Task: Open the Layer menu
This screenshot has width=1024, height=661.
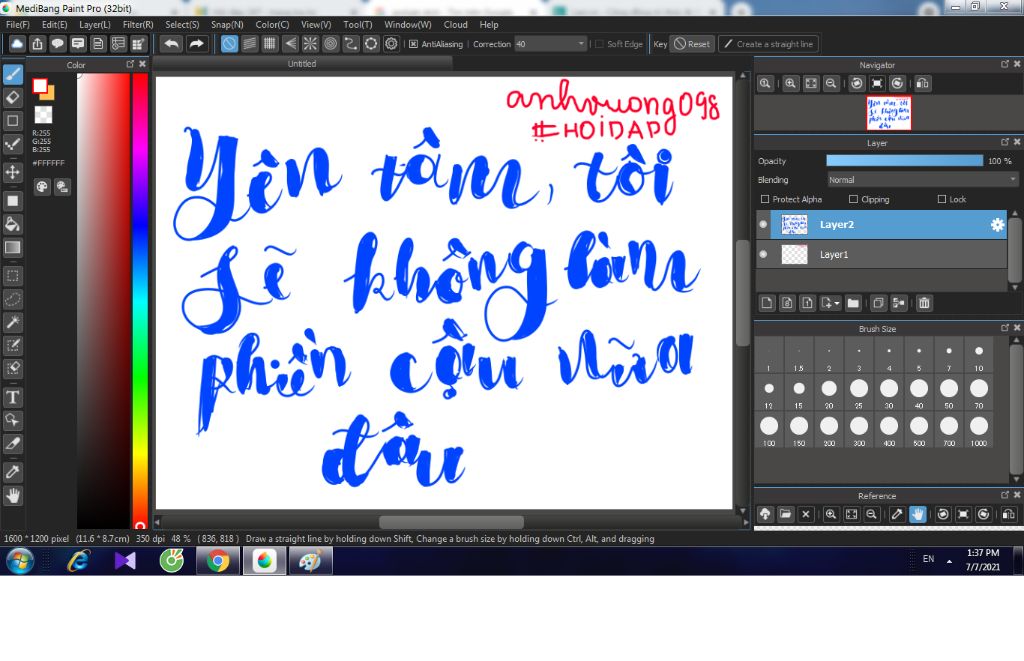Action: coord(95,24)
